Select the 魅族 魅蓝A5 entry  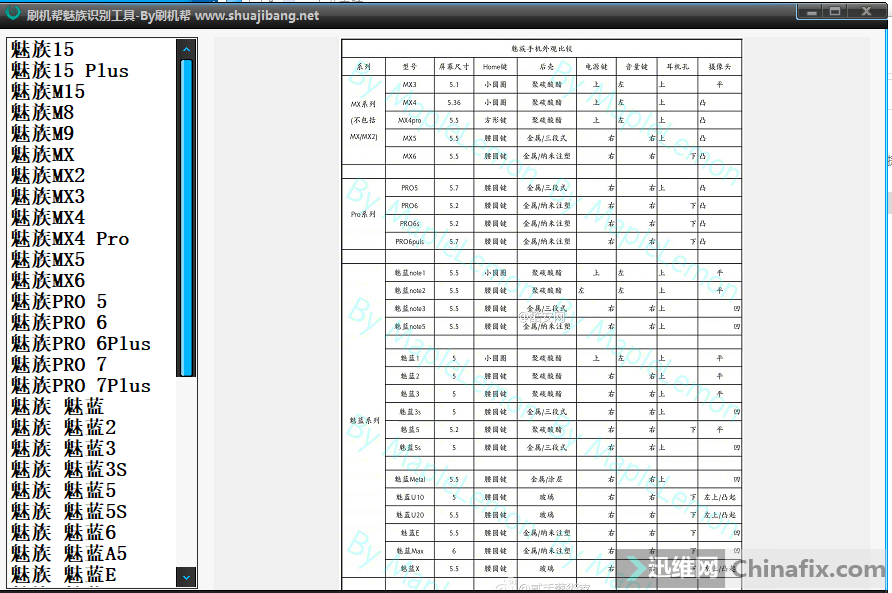(x=69, y=554)
